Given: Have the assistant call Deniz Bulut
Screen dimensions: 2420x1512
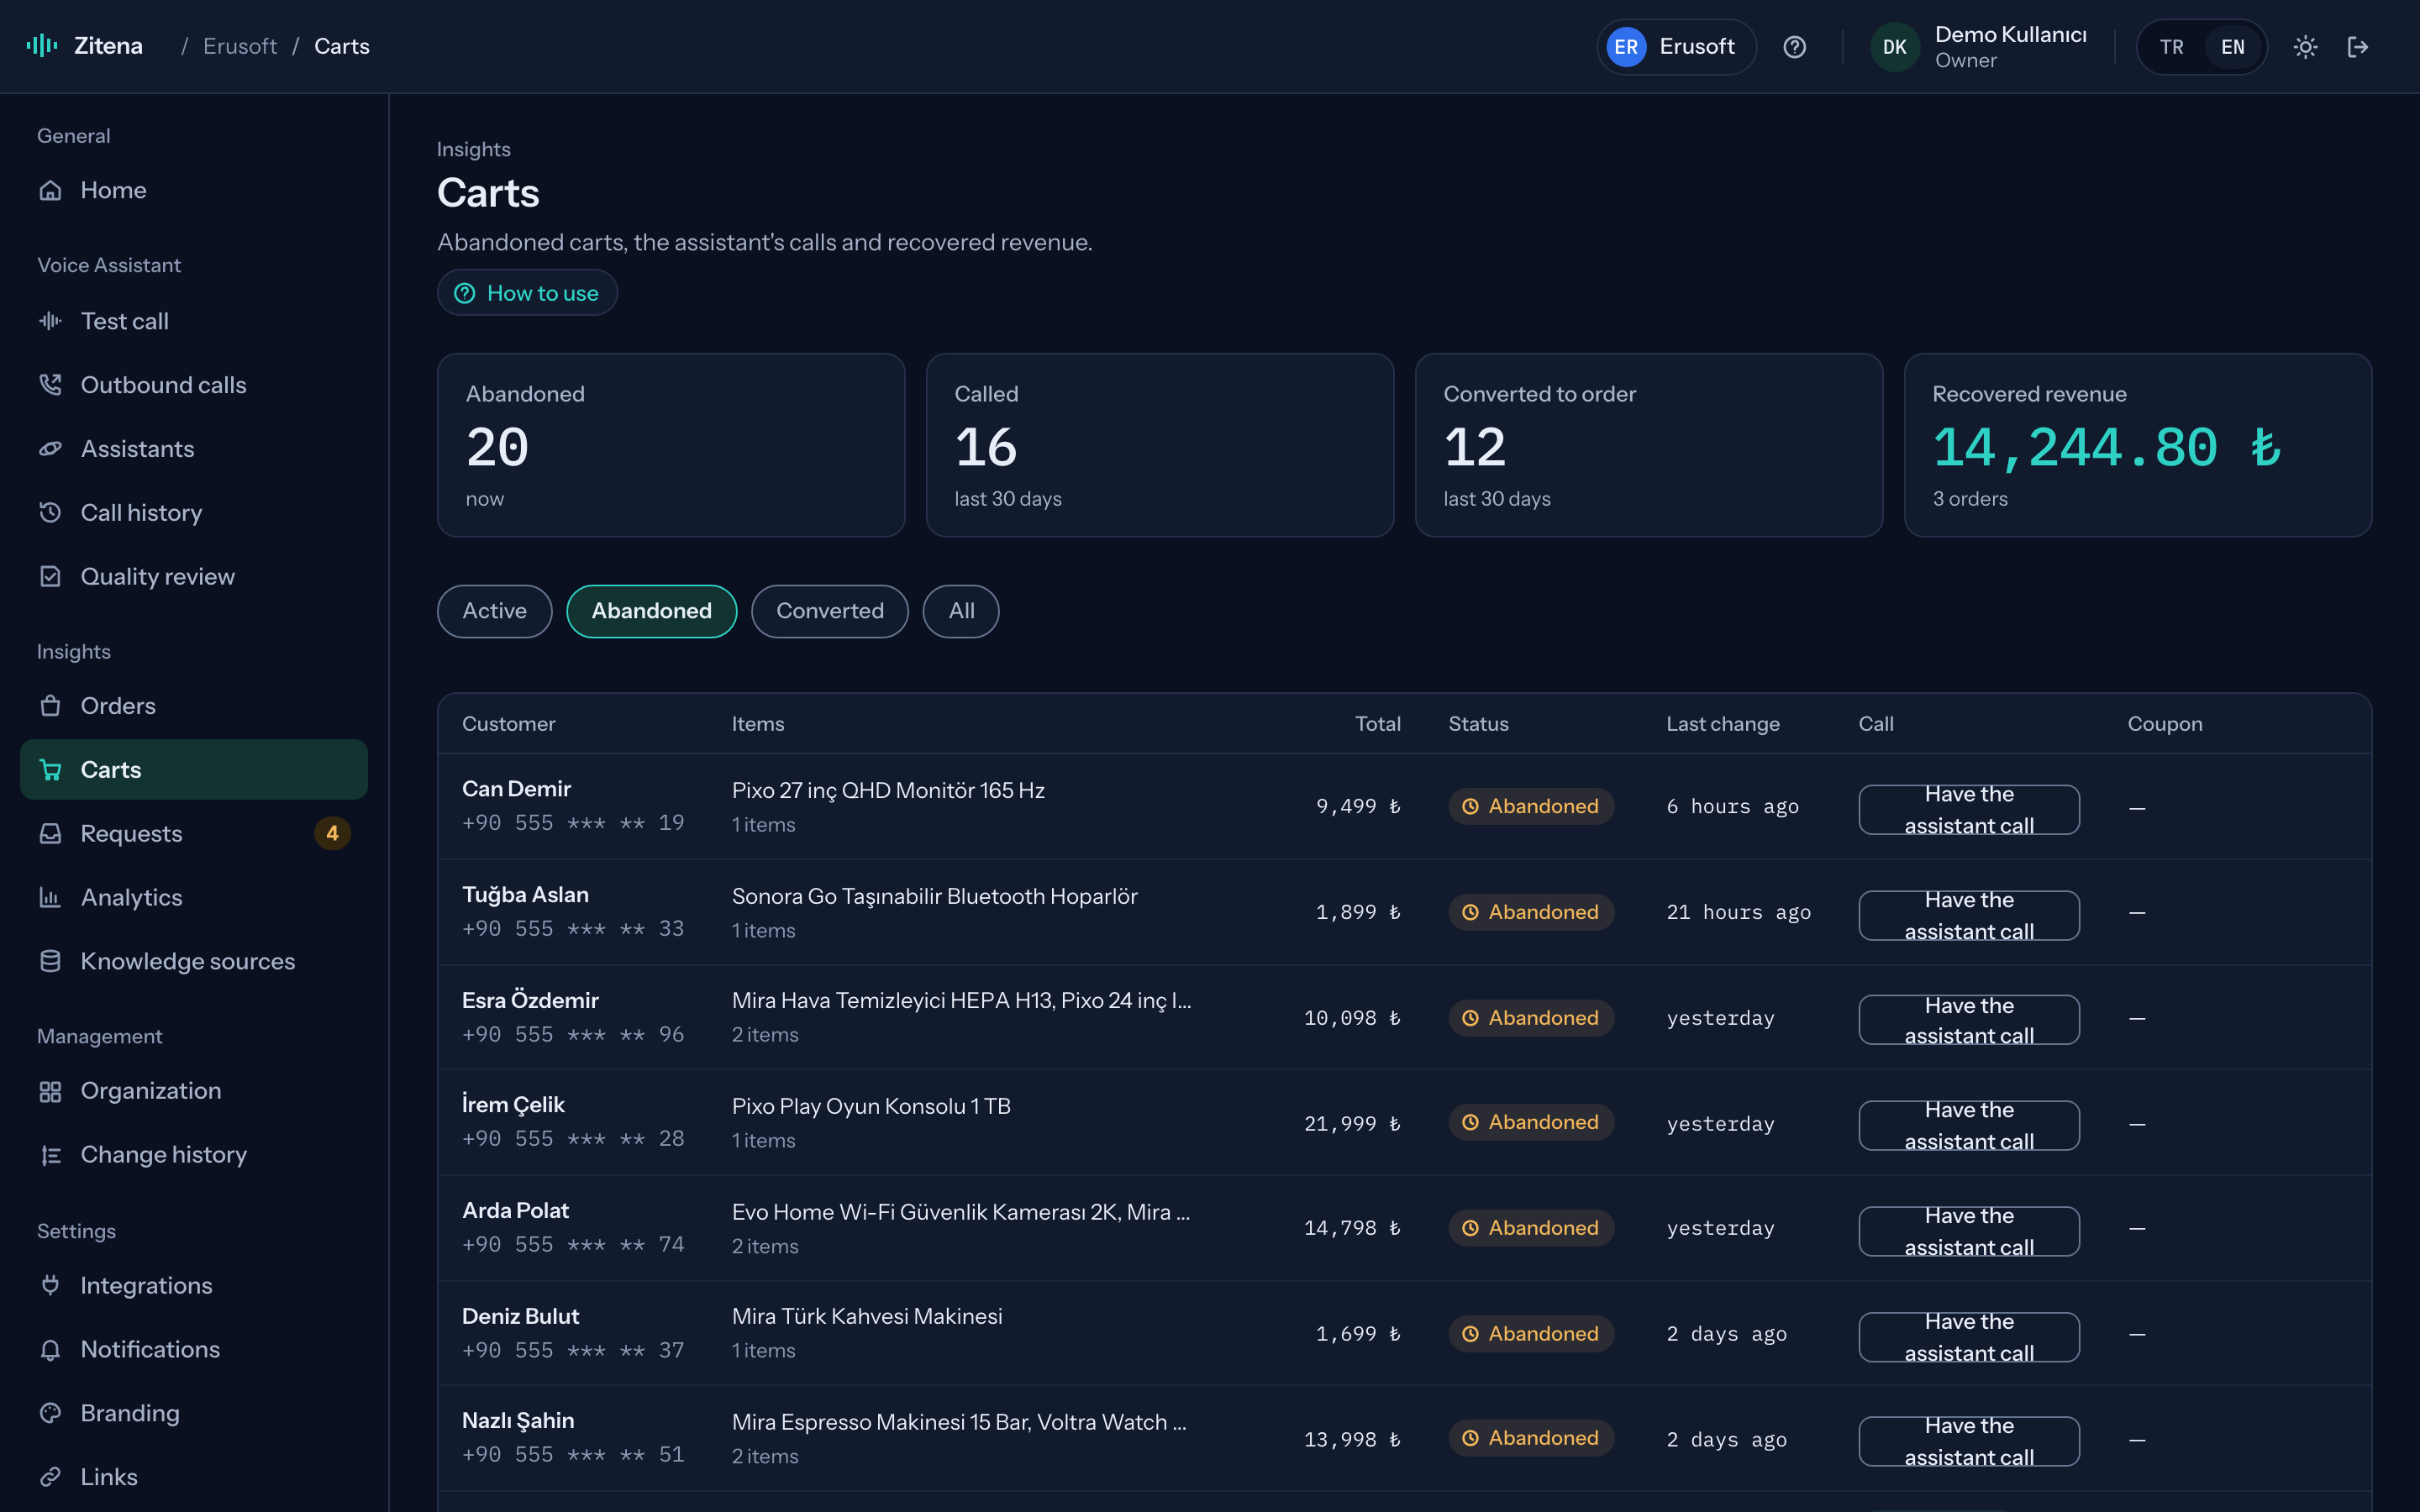Looking at the screenshot, I should point(1968,1337).
